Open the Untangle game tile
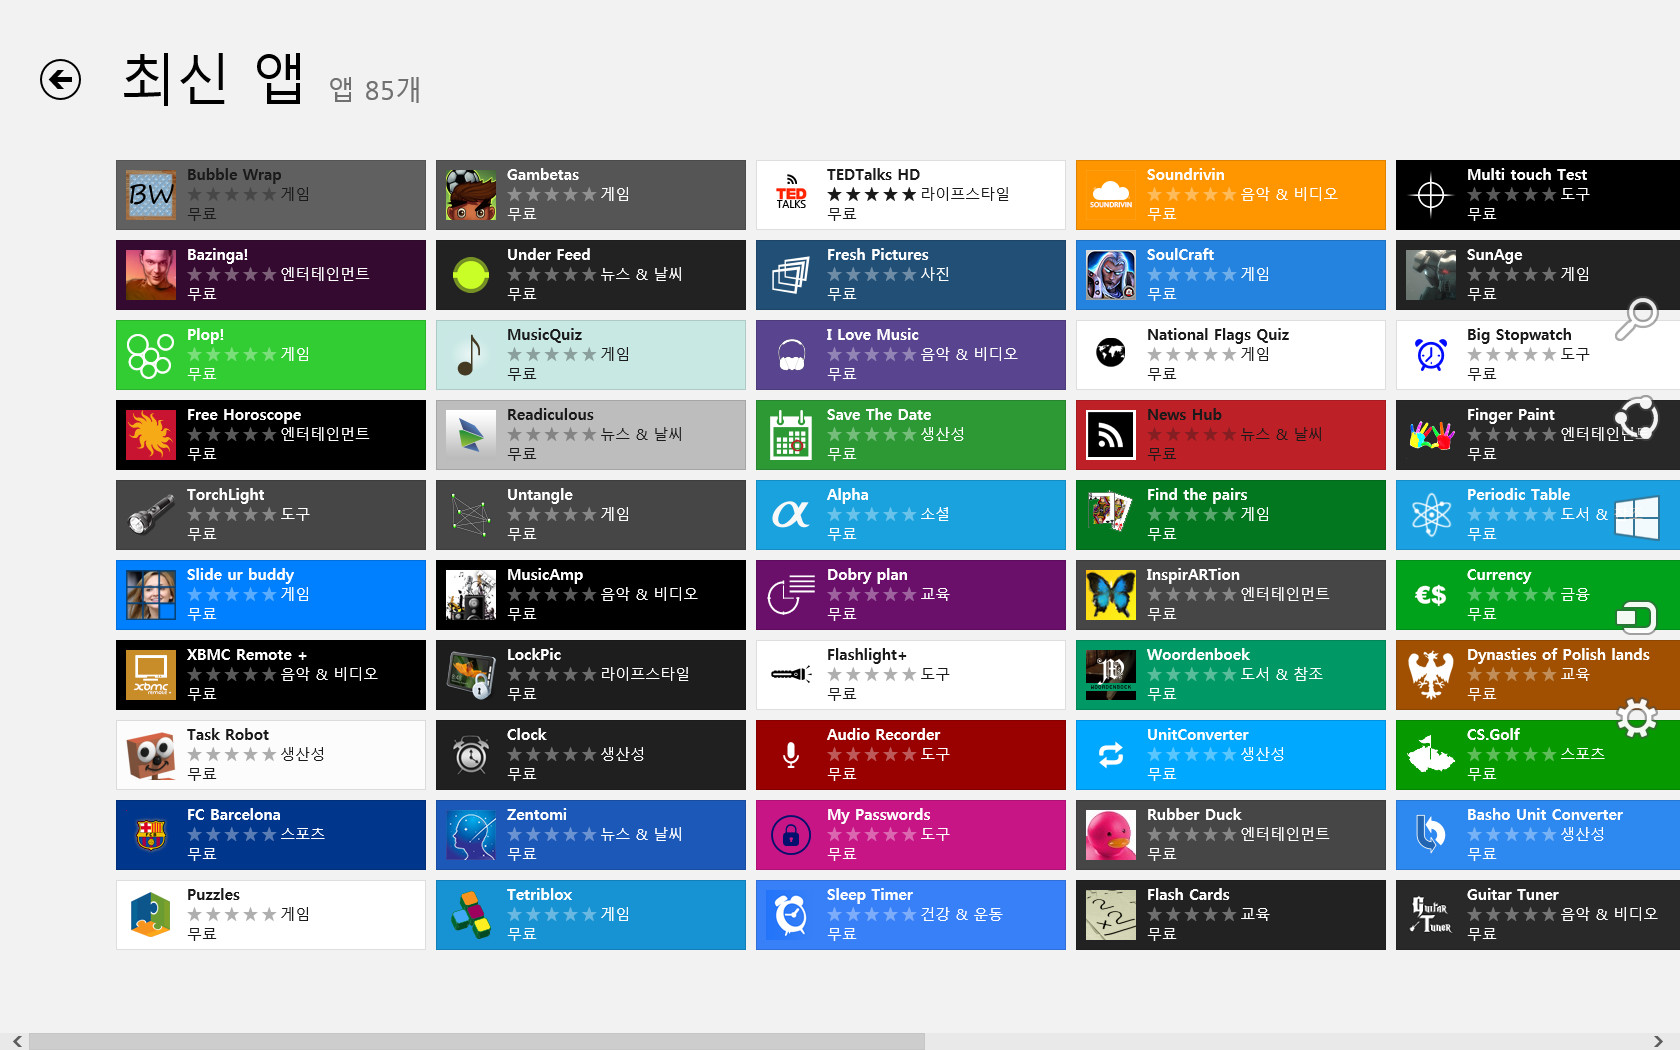The image size is (1680, 1050). tap(591, 515)
